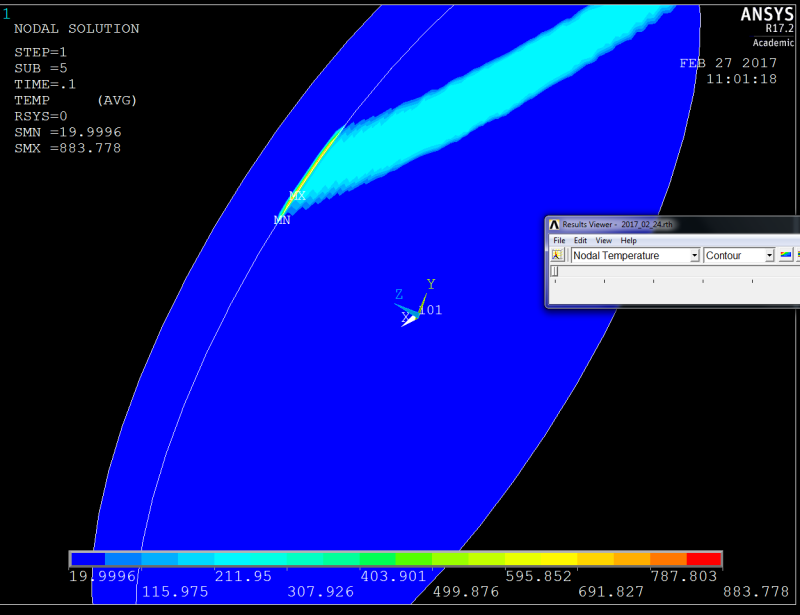Open the Edit menu in Results Viewer
The image size is (800, 615).
[x=580, y=240]
